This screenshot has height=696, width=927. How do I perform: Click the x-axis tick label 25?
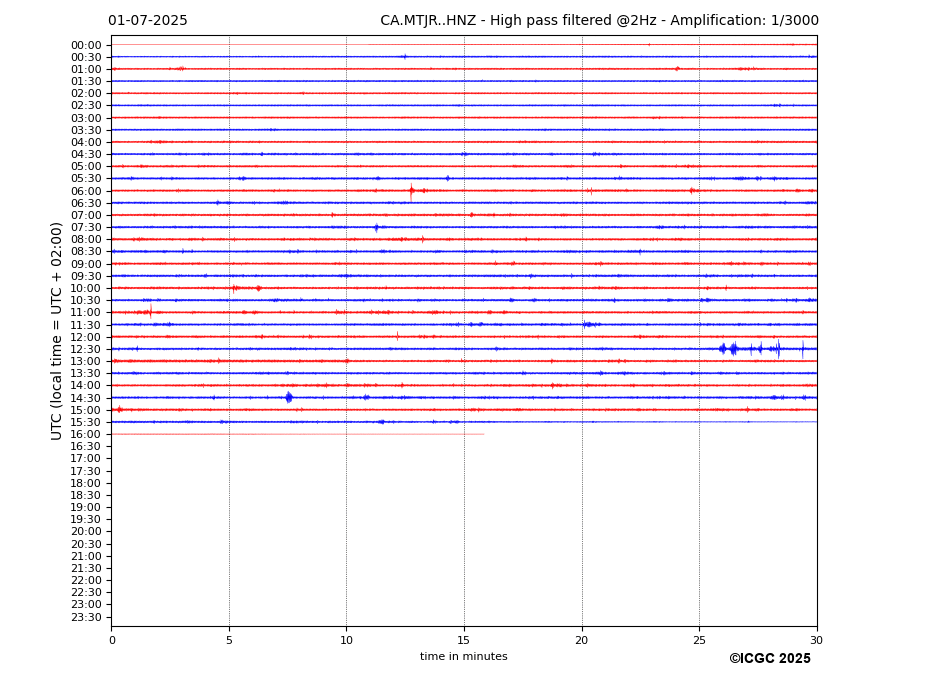[699, 640]
